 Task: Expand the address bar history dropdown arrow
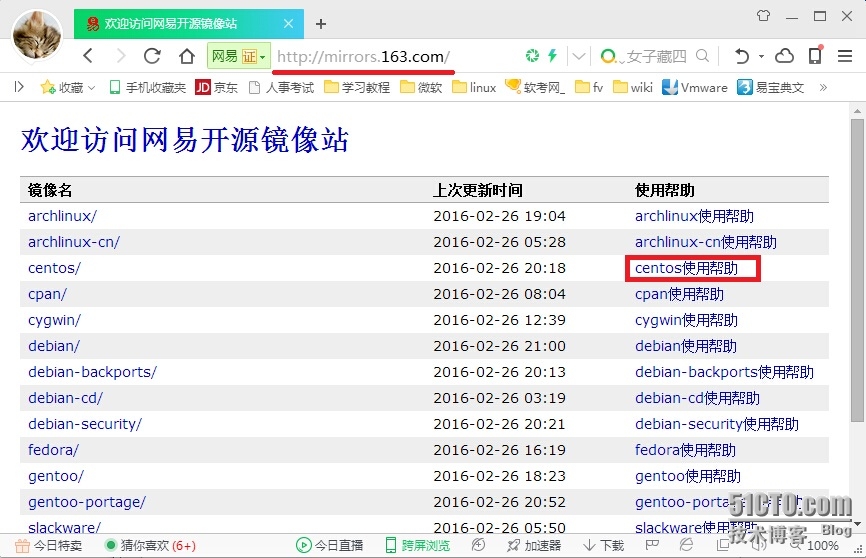[x=578, y=56]
